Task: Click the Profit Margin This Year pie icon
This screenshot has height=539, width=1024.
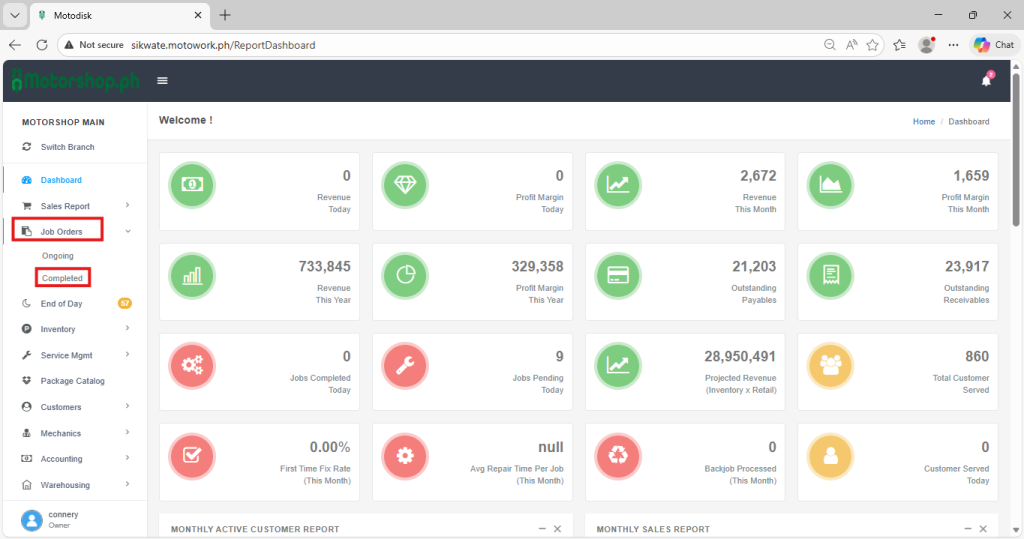Action: pos(404,276)
